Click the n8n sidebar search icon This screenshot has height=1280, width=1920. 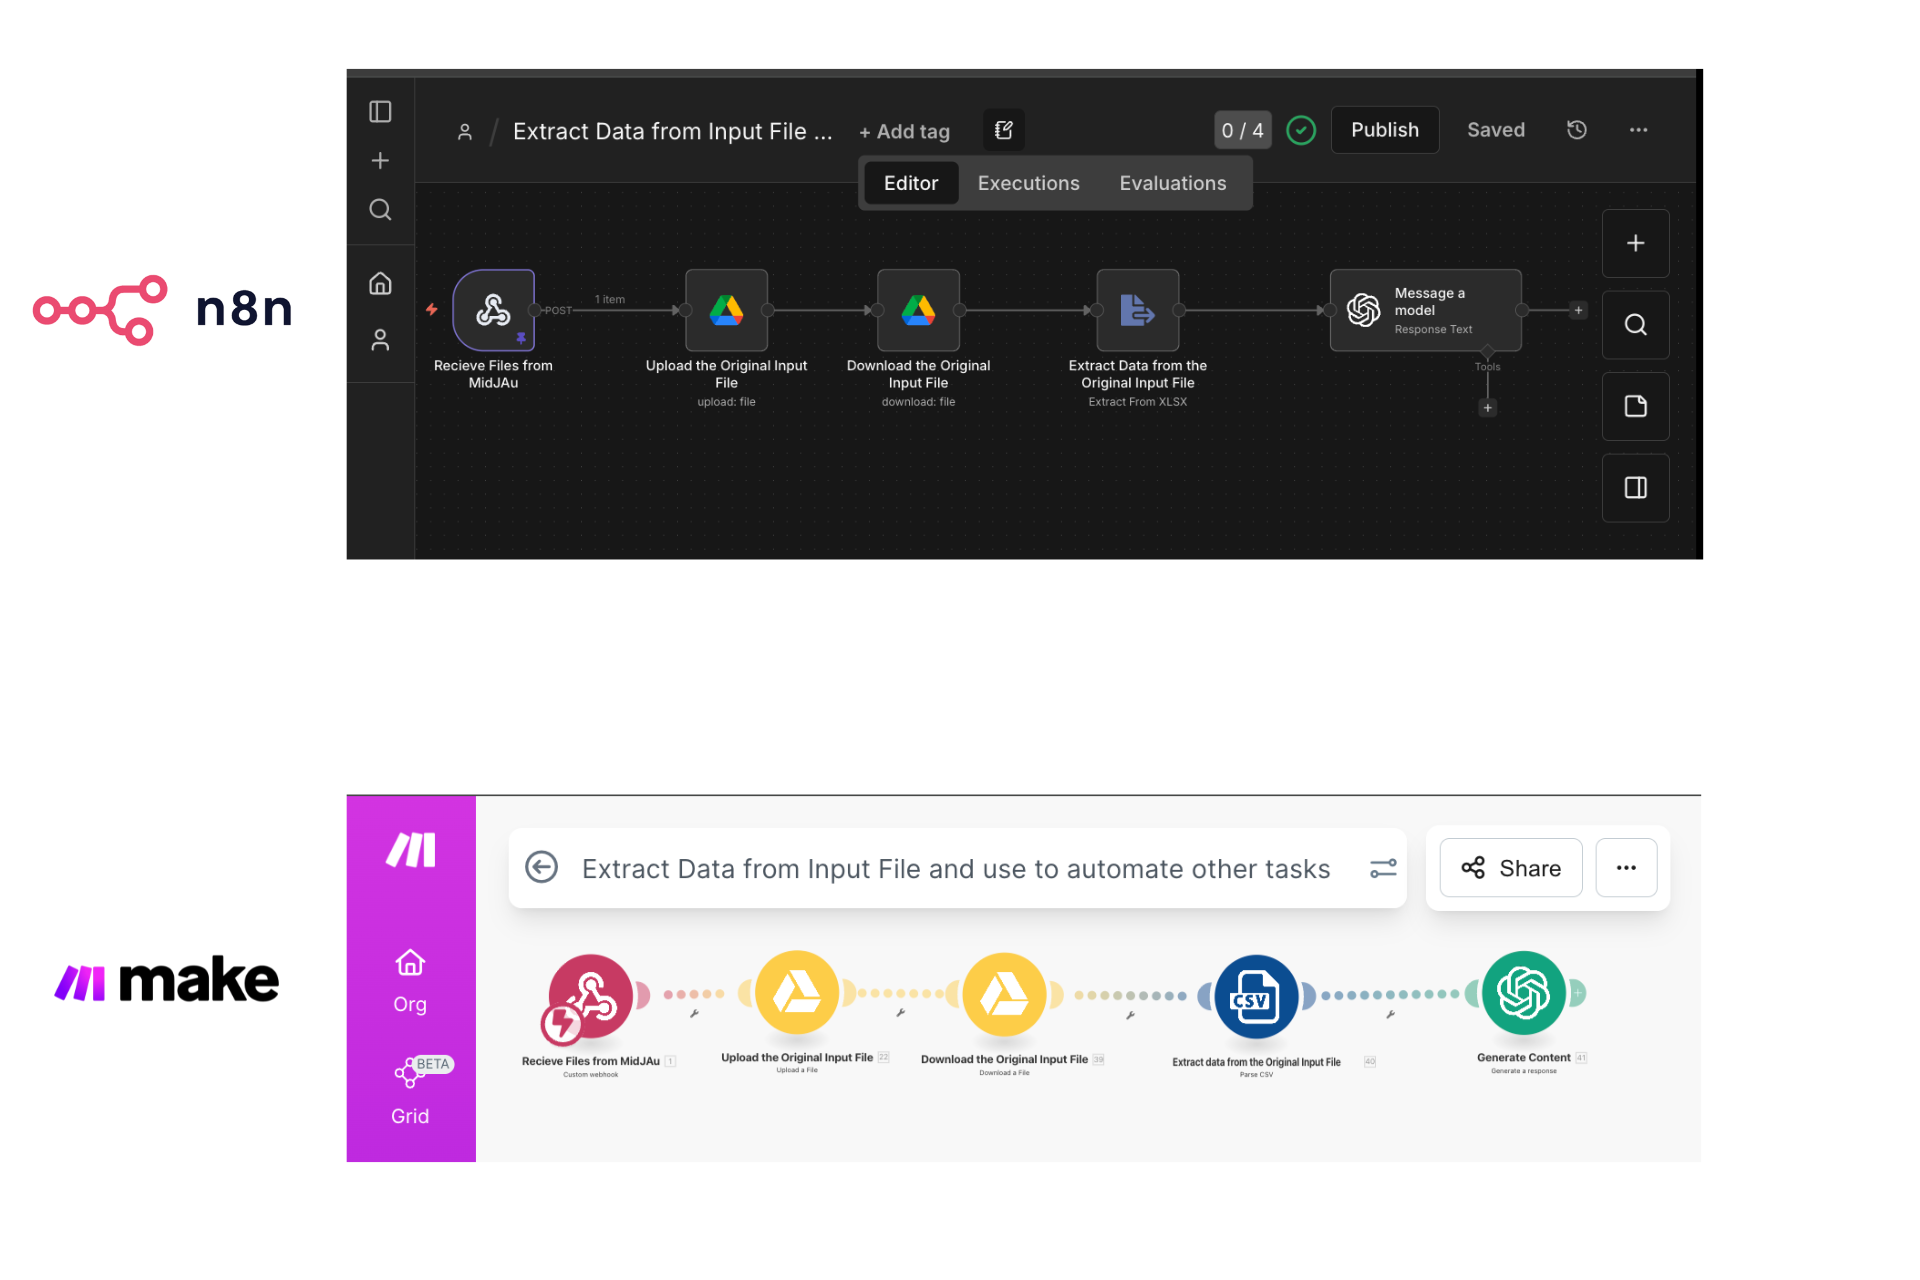380,210
